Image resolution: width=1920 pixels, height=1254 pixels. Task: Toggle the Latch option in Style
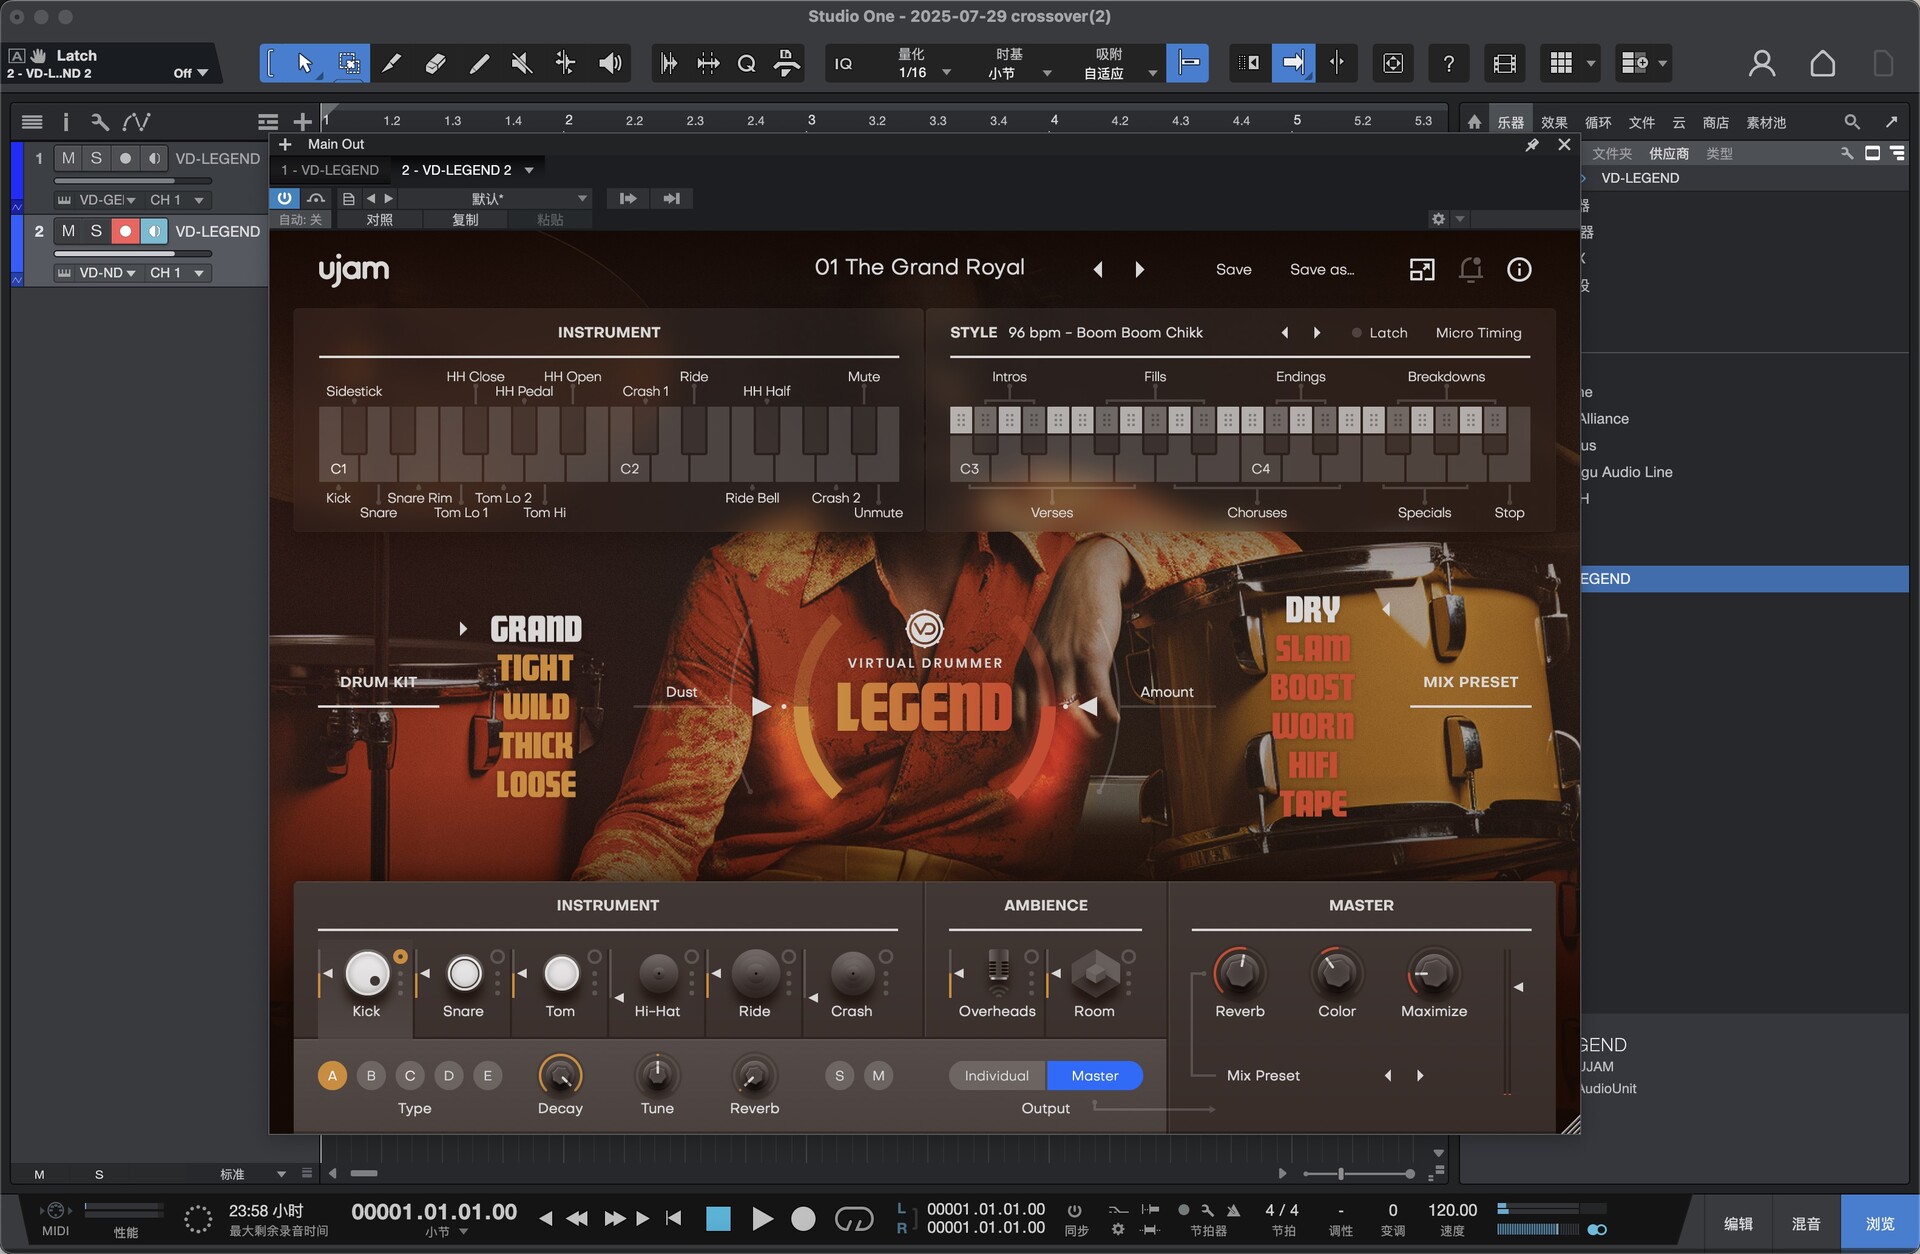click(1379, 333)
